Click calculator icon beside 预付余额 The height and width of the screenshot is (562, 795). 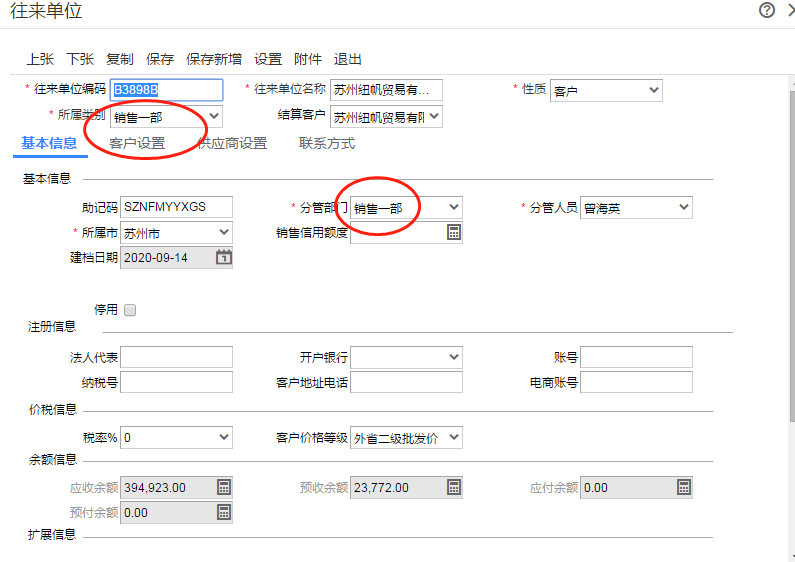(224, 512)
